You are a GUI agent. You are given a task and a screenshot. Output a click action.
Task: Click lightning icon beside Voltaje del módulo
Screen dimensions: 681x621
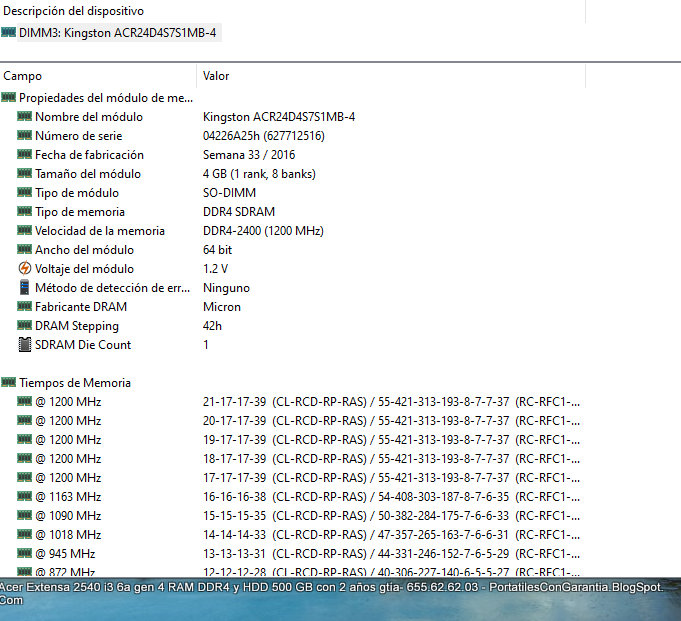click(x=25, y=268)
